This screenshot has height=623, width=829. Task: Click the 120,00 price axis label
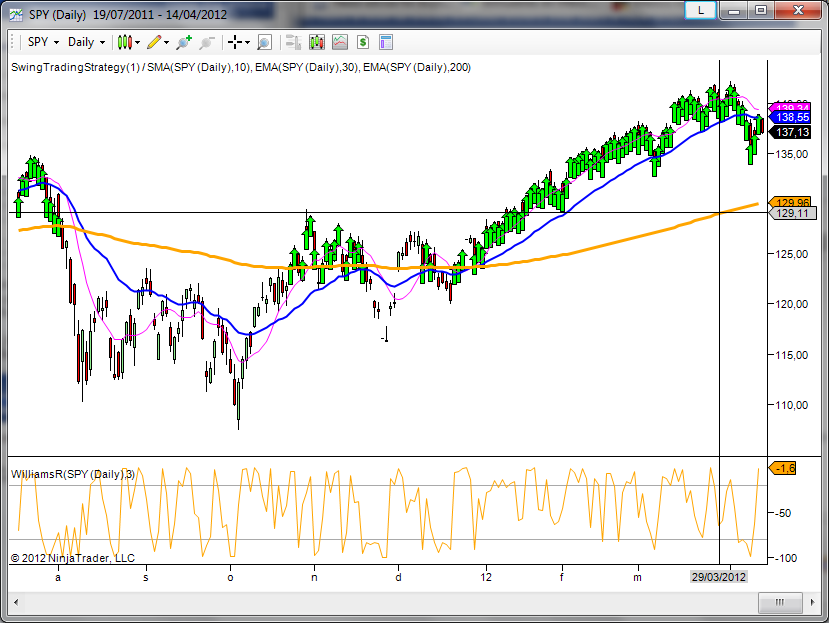791,304
